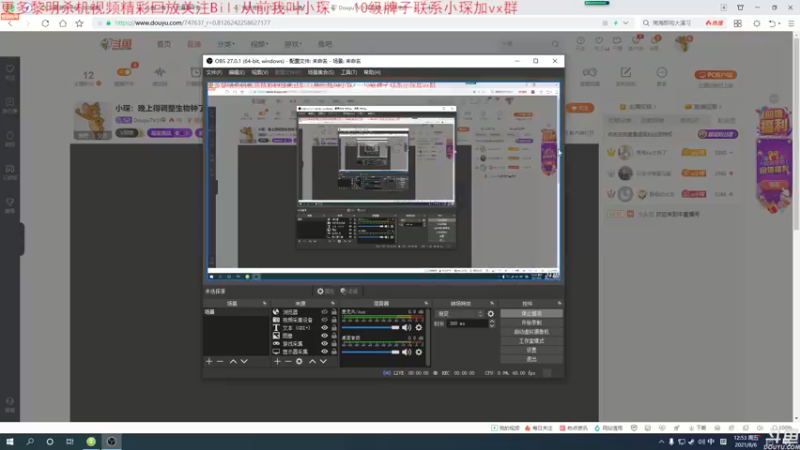Viewport: 800px width, 450px height.
Task: Open browser address bar dropdown arrow
Action: click(626, 23)
